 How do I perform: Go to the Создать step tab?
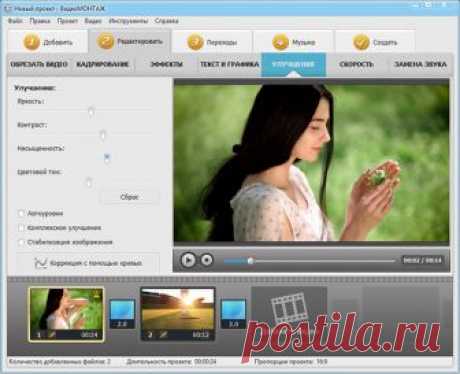coord(375,42)
